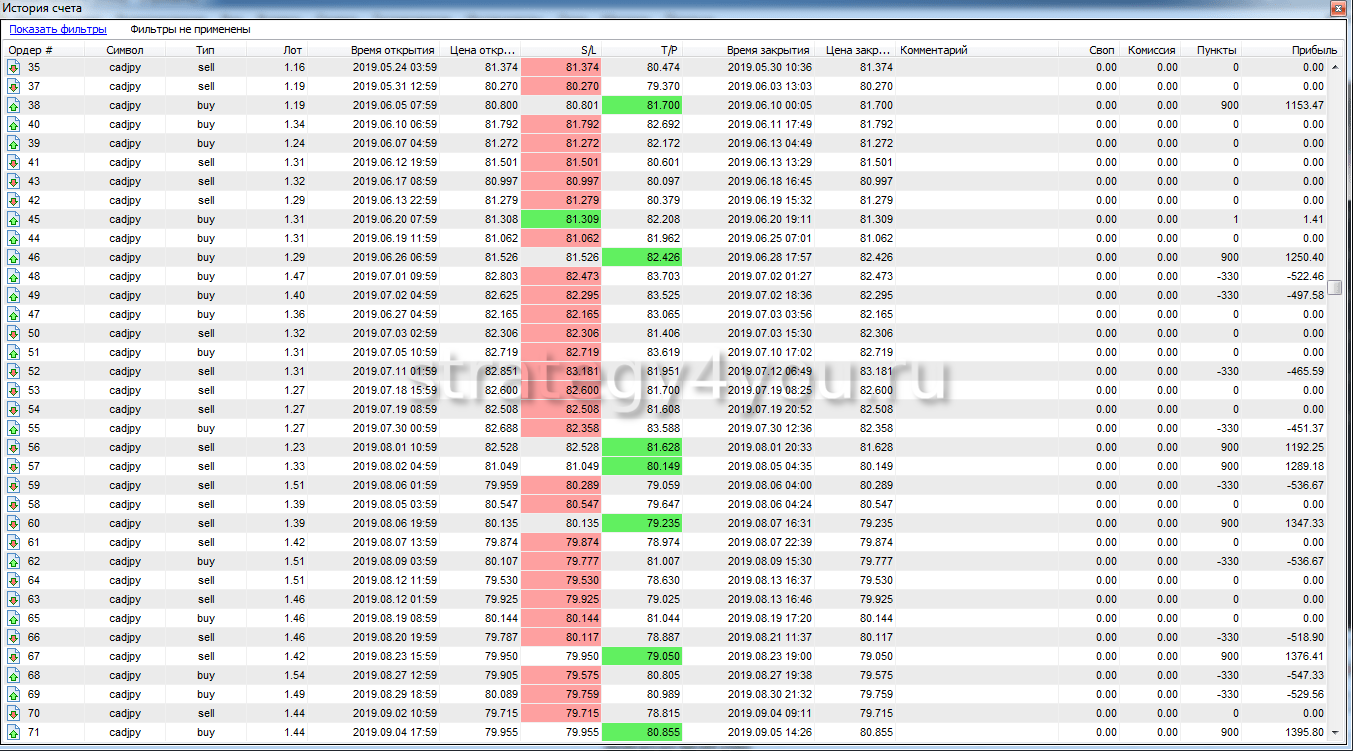Open the Показать фильтры link
Screen dimensions: 1353x751
(x=58, y=29)
